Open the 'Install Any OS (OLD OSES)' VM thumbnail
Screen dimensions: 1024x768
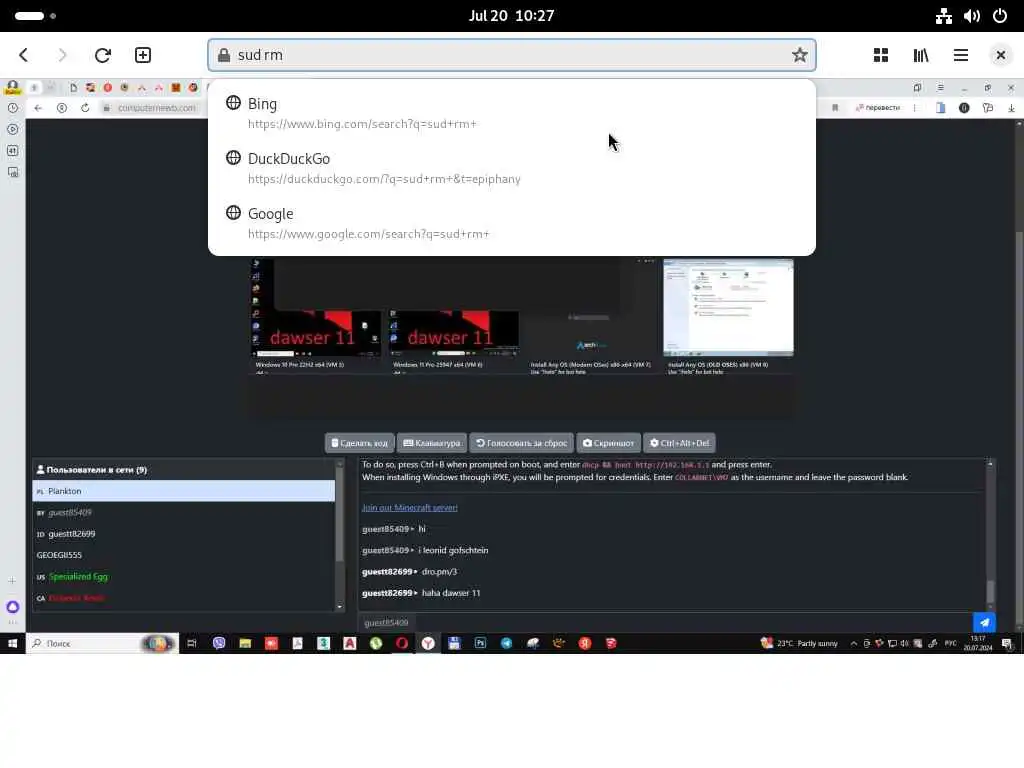(x=729, y=316)
